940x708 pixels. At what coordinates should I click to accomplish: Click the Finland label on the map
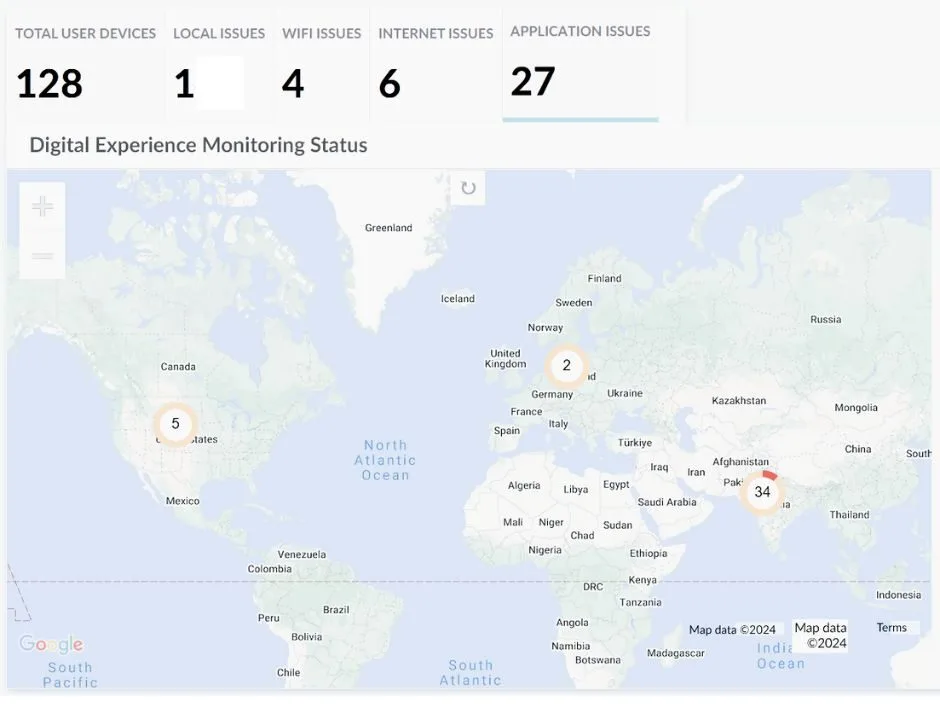(604, 278)
